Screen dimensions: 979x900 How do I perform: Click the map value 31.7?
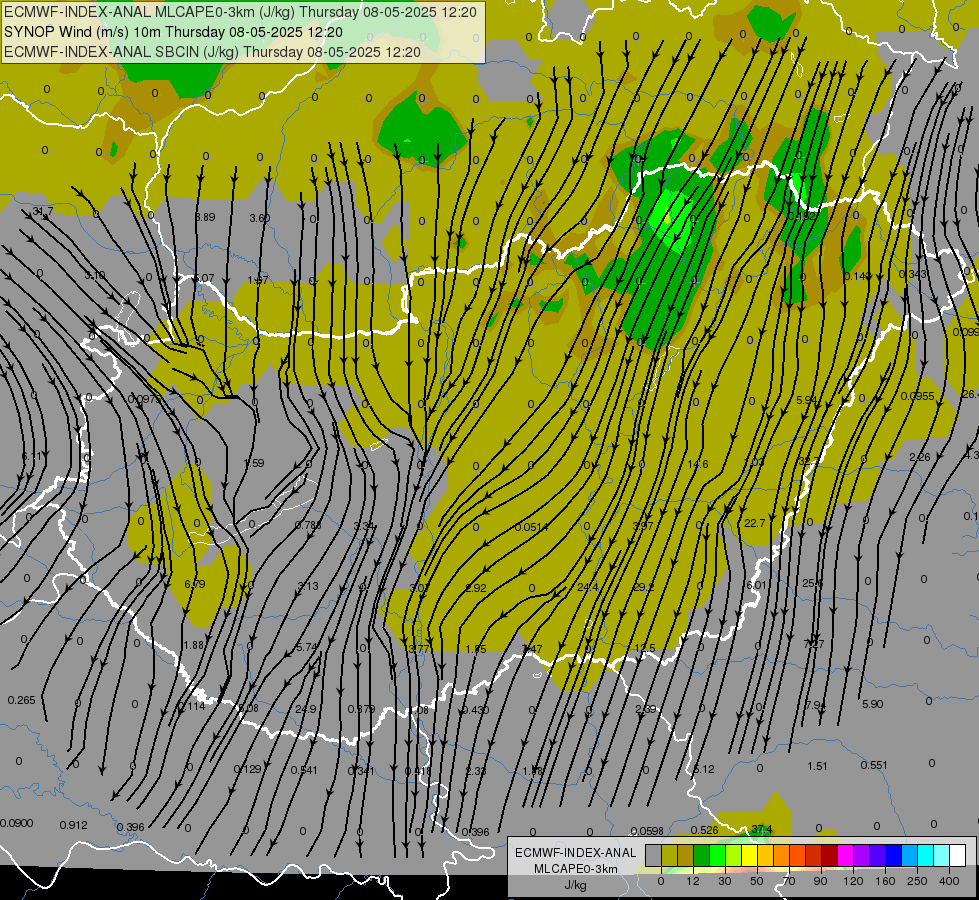coord(42,211)
